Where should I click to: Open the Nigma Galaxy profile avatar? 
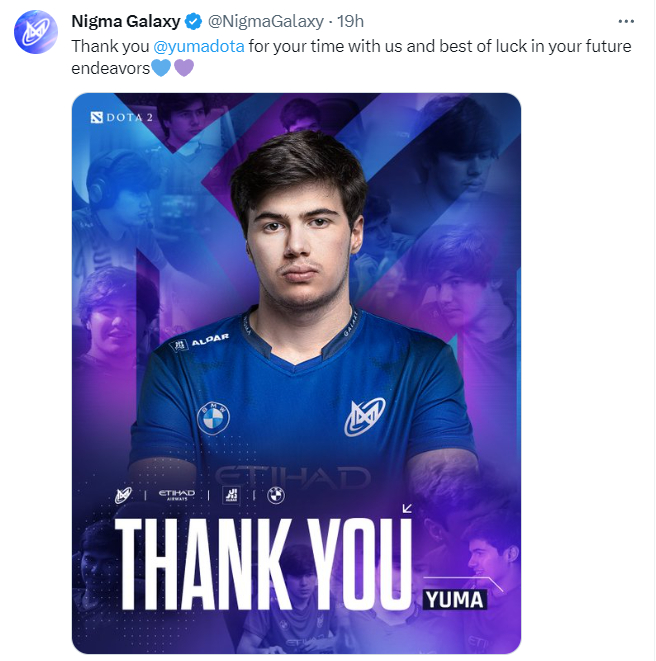(36, 32)
